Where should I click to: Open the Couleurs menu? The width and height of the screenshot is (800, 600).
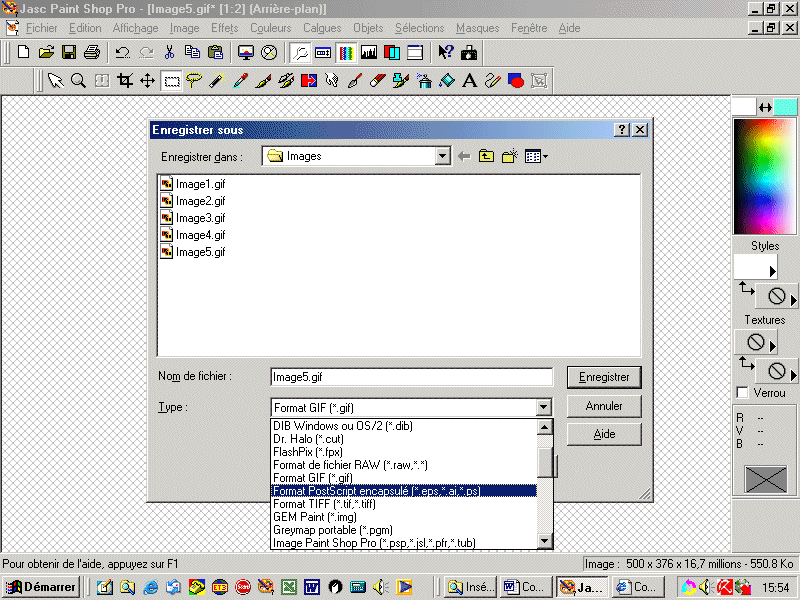point(270,28)
